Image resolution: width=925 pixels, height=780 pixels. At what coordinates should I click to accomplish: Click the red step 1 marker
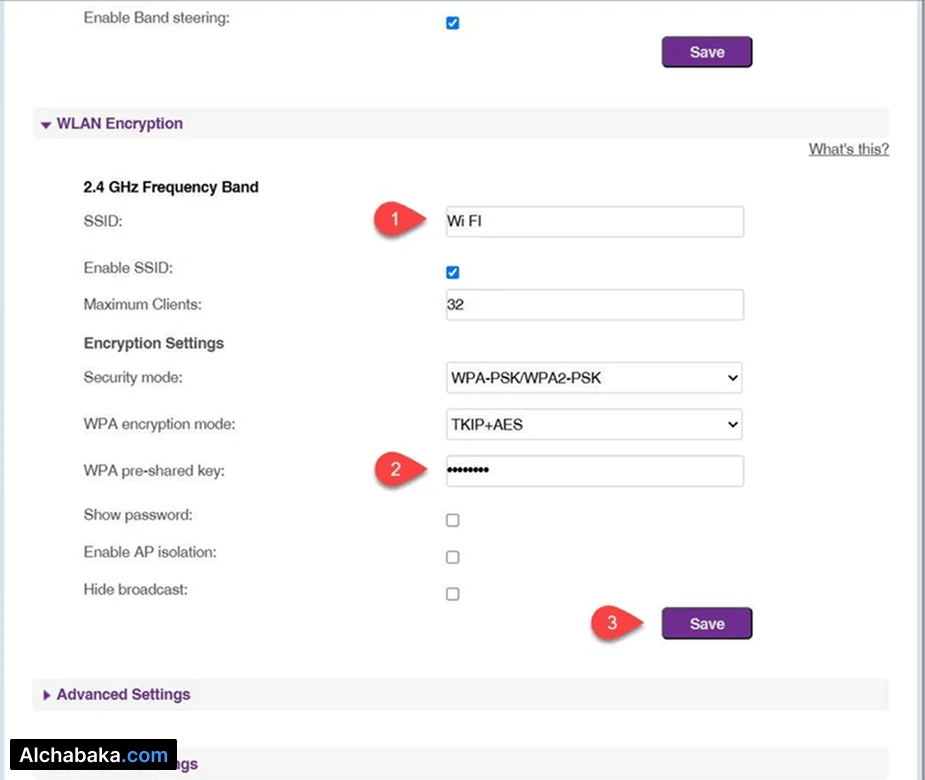tap(394, 221)
